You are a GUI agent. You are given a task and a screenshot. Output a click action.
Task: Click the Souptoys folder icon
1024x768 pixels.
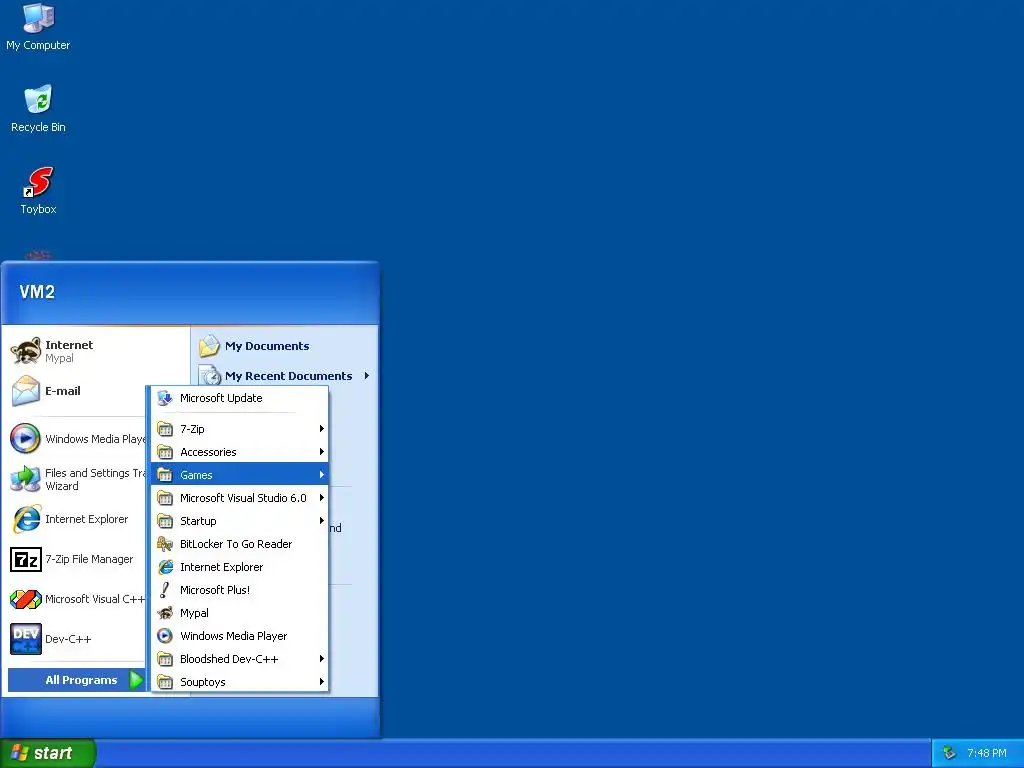pos(165,682)
